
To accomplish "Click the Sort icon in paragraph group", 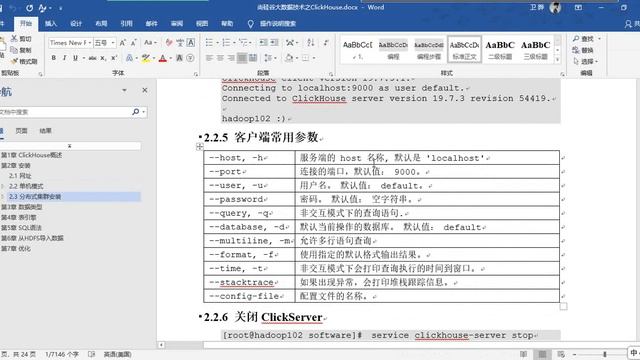I will point(311,42).
